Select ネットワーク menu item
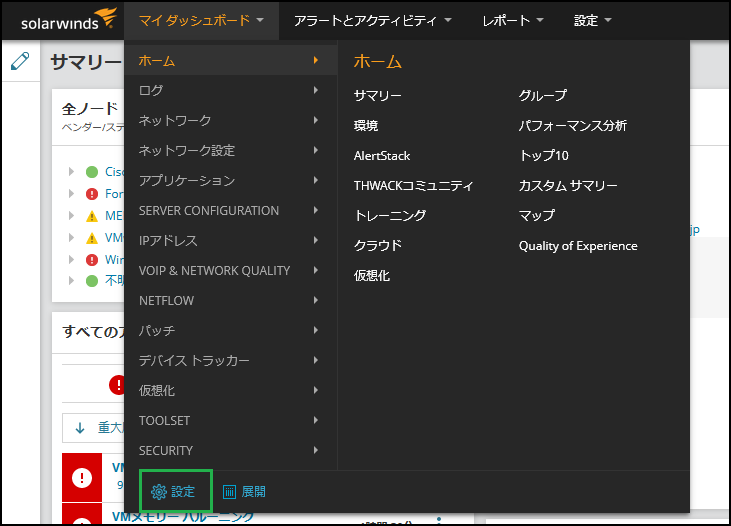Screen dimensions: 731x526 [231, 120]
